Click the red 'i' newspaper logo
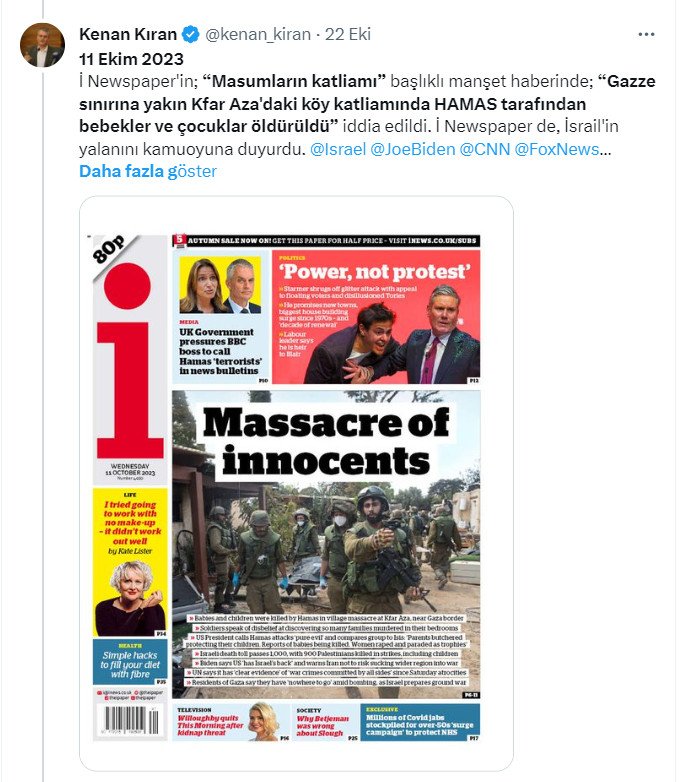This screenshot has height=782, width=700. click(x=130, y=360)
